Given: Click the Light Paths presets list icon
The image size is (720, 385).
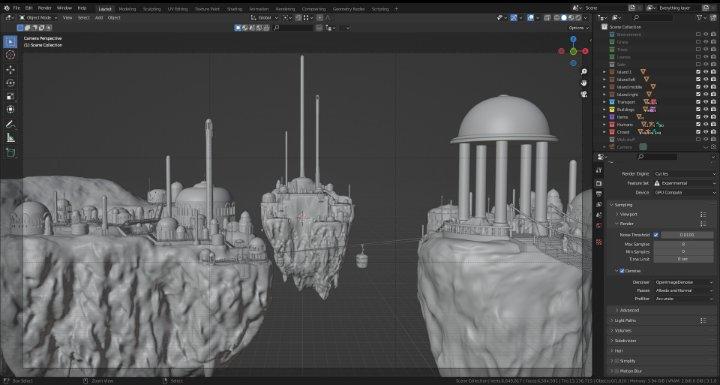Looking at the screenshot, I should click(x=703, y=320).
